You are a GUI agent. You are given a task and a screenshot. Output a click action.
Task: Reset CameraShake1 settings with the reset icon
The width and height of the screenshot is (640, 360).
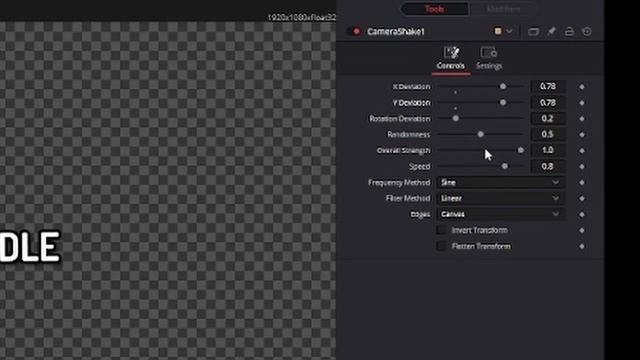587,31
